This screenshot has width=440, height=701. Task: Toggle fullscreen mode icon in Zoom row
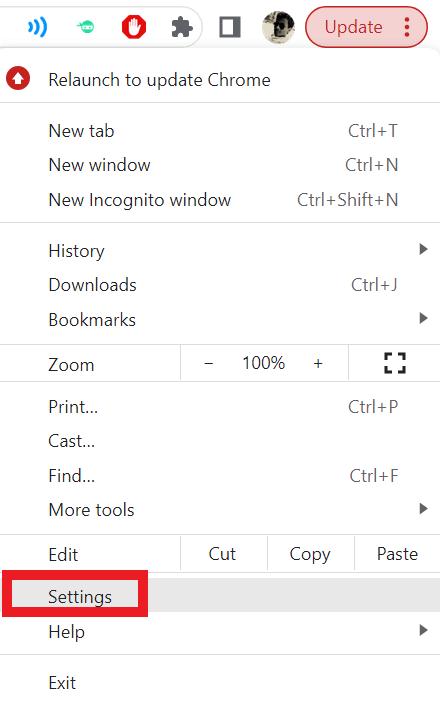pos(395,363)
